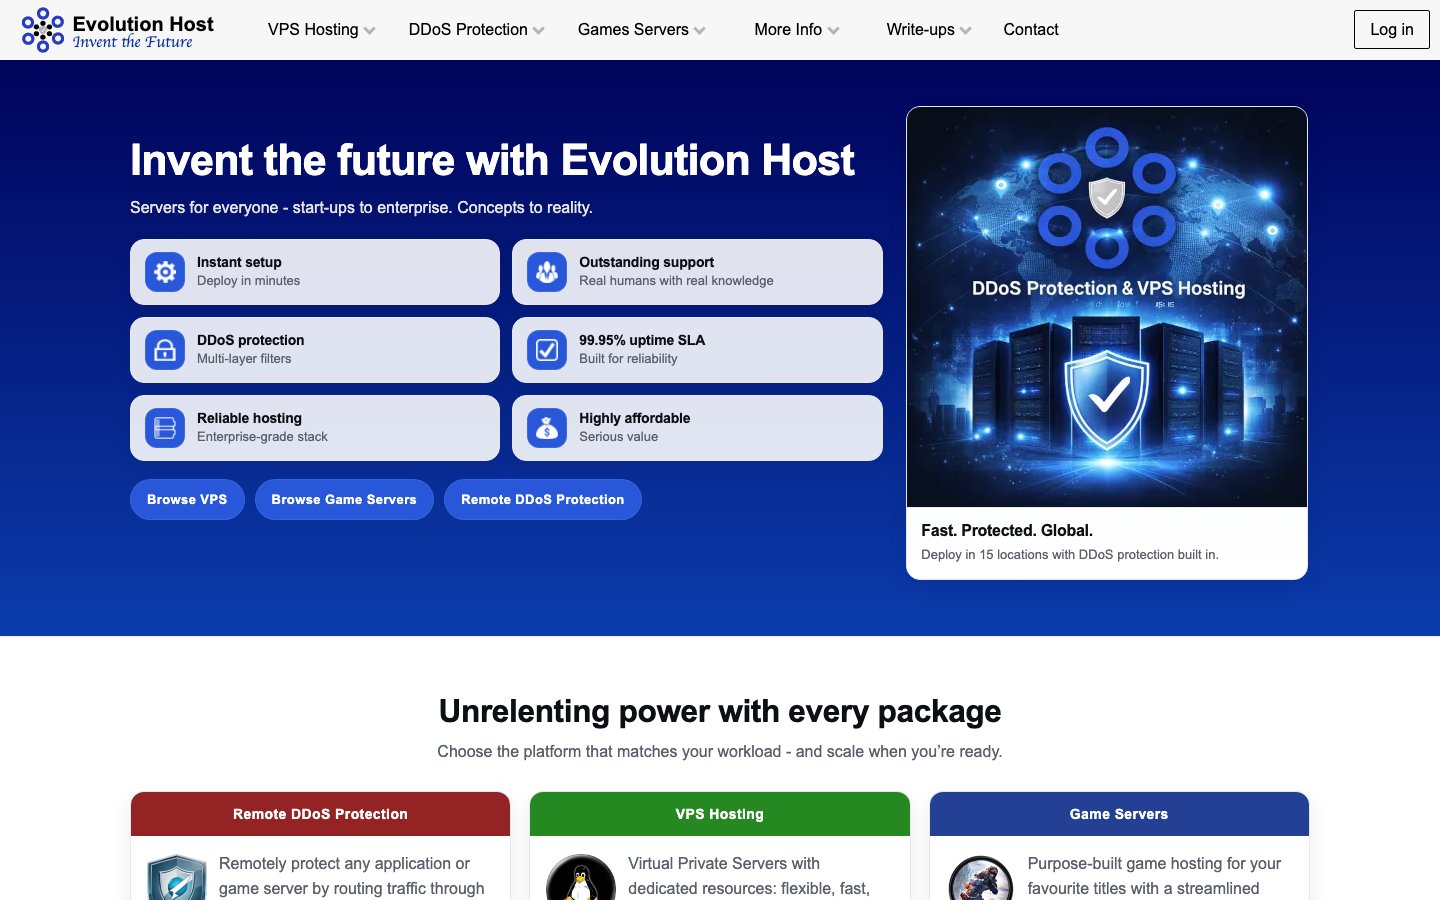Open the VPS Hosting menu

[x=313, y=30]
